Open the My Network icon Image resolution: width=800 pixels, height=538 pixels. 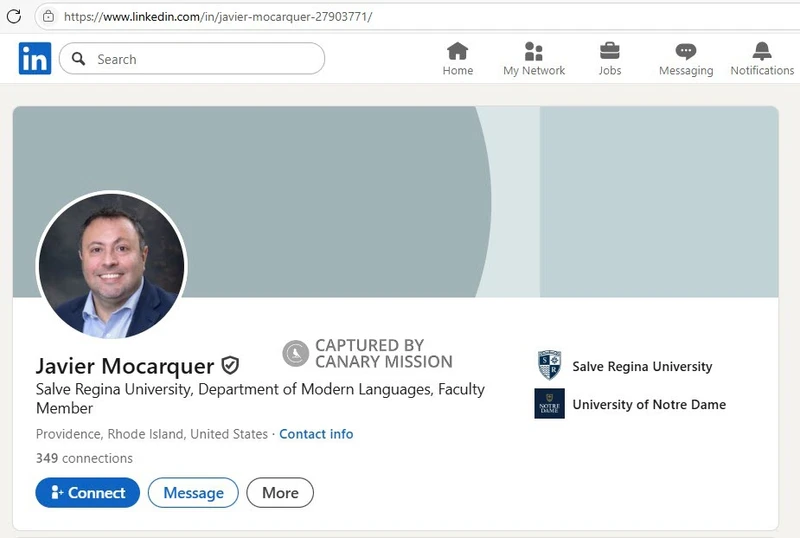pyautogui.click(x=533, y=52)
